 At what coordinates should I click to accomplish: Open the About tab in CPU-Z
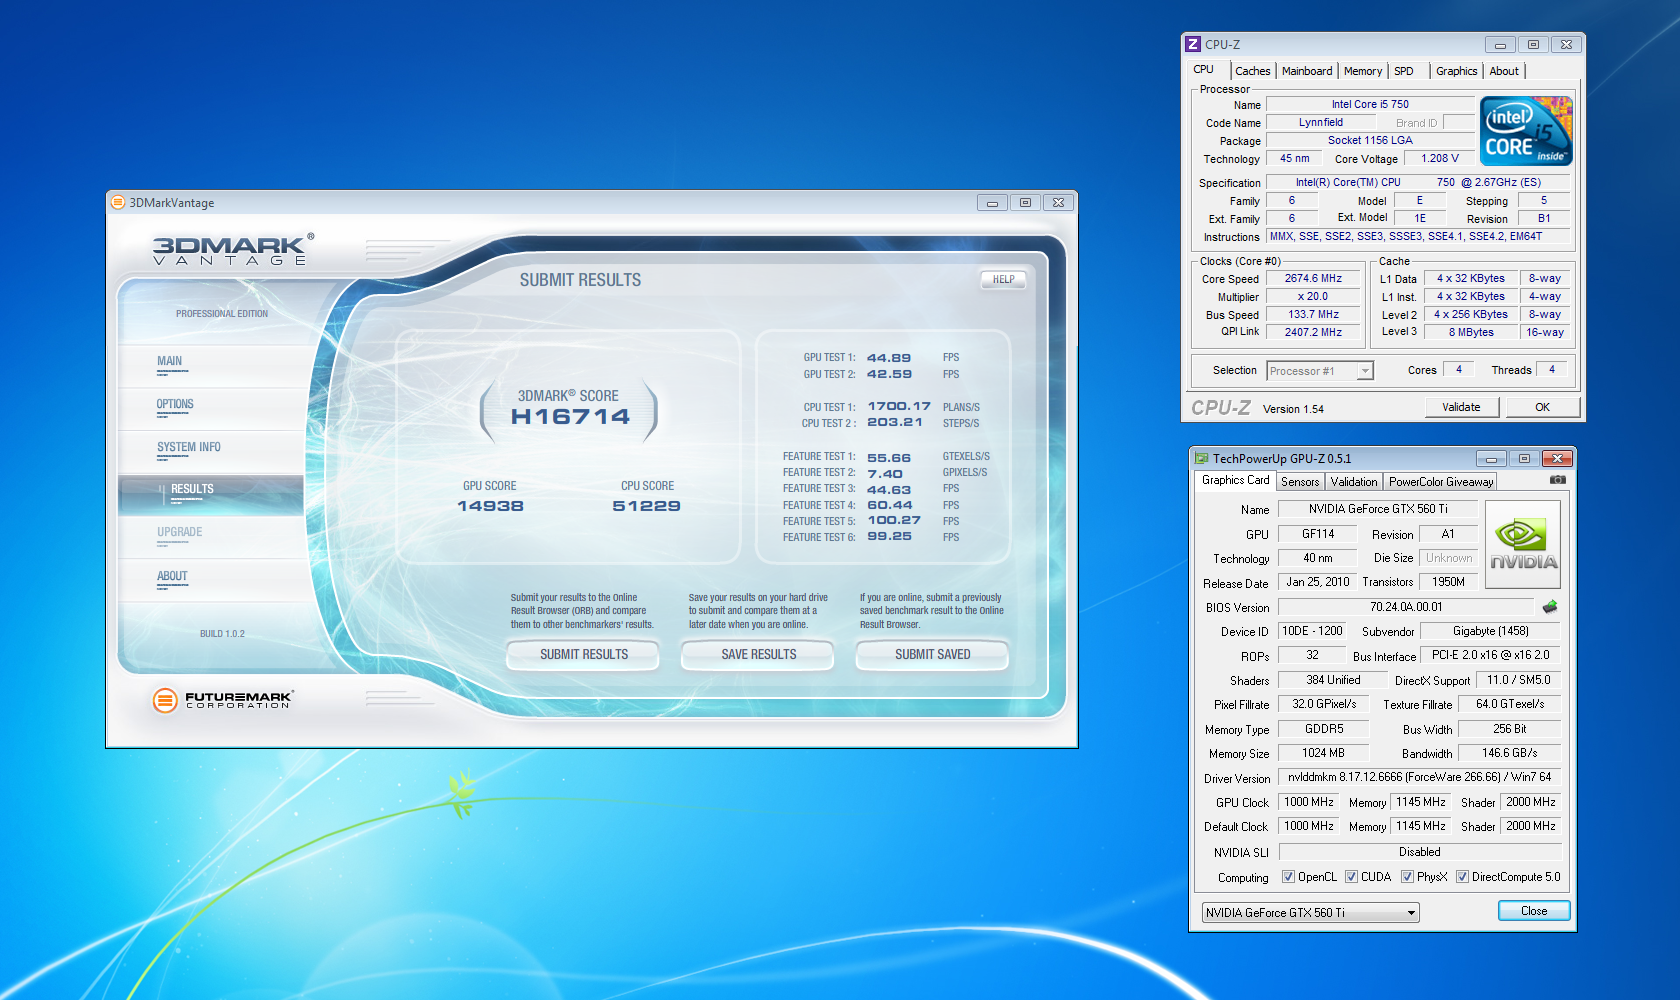(1504, 71)
